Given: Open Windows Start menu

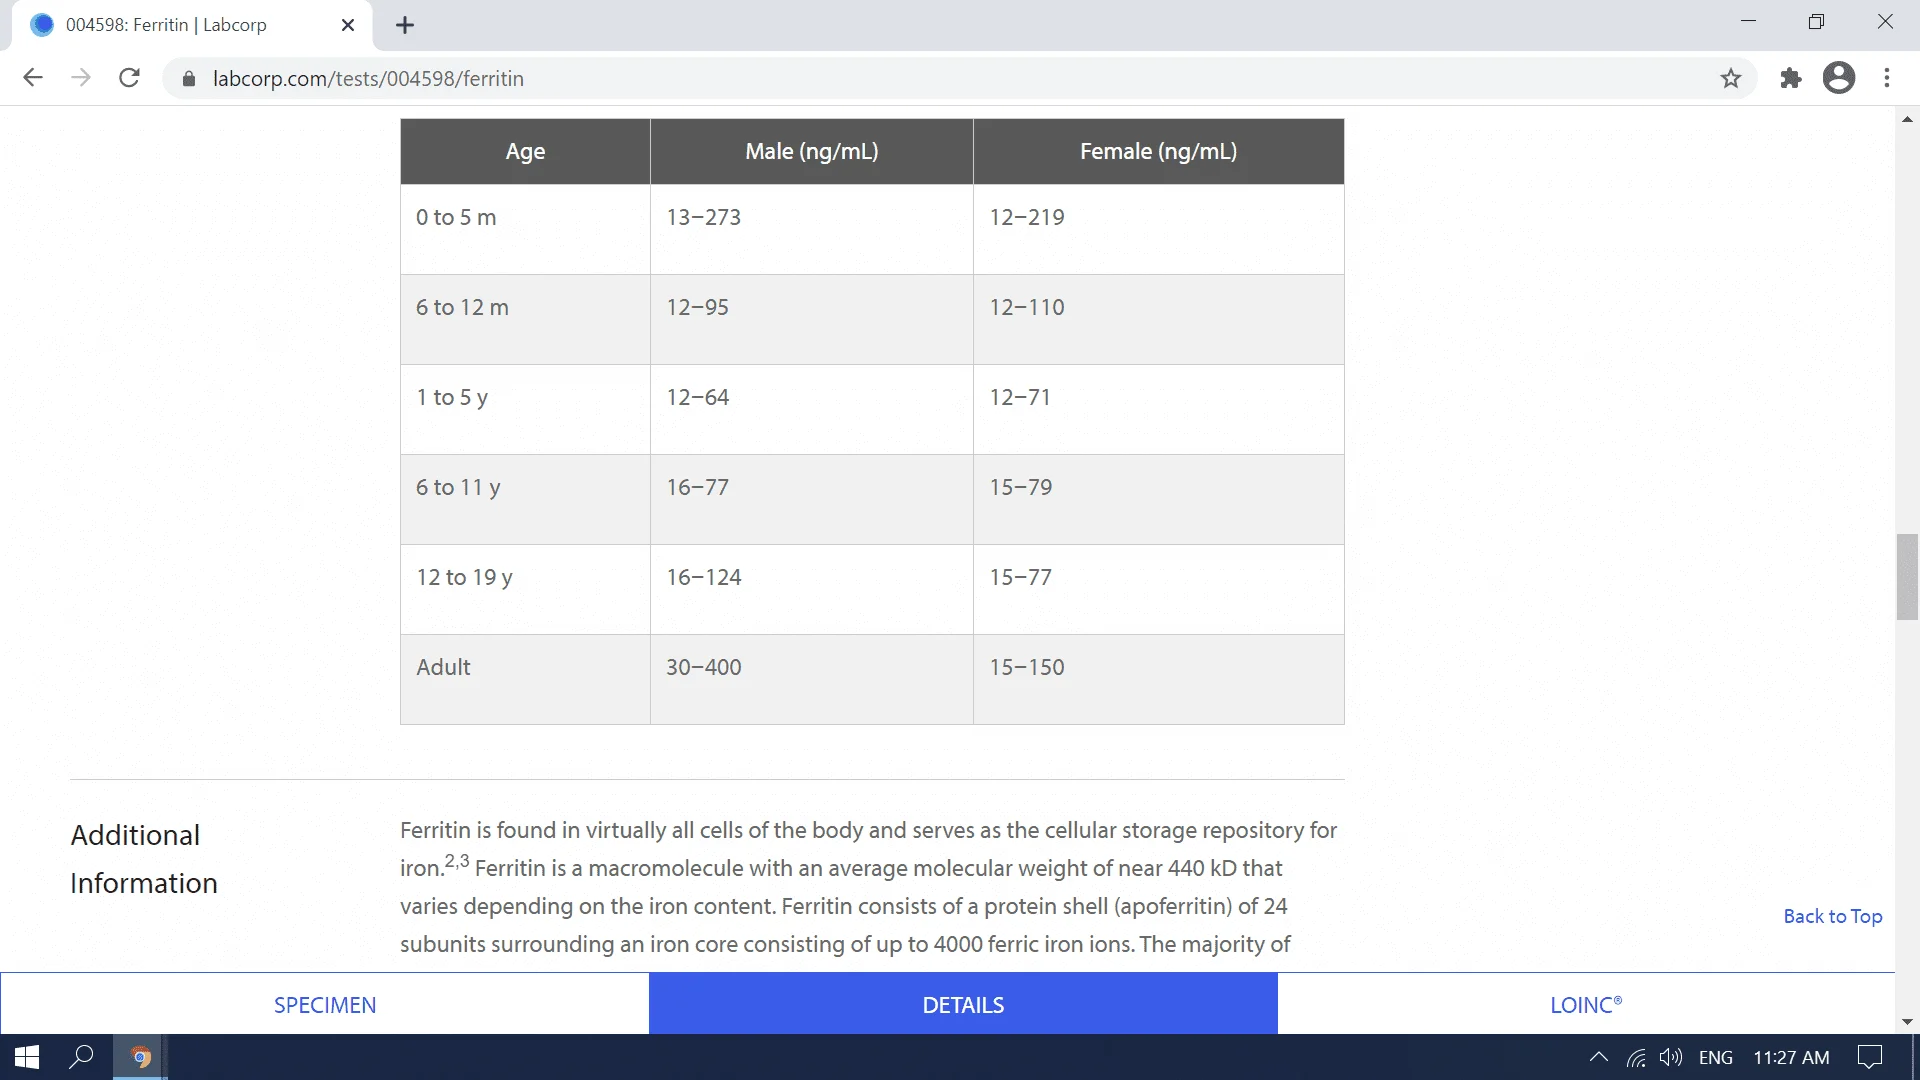Looking at the screenshot, I should point(27,1057).
